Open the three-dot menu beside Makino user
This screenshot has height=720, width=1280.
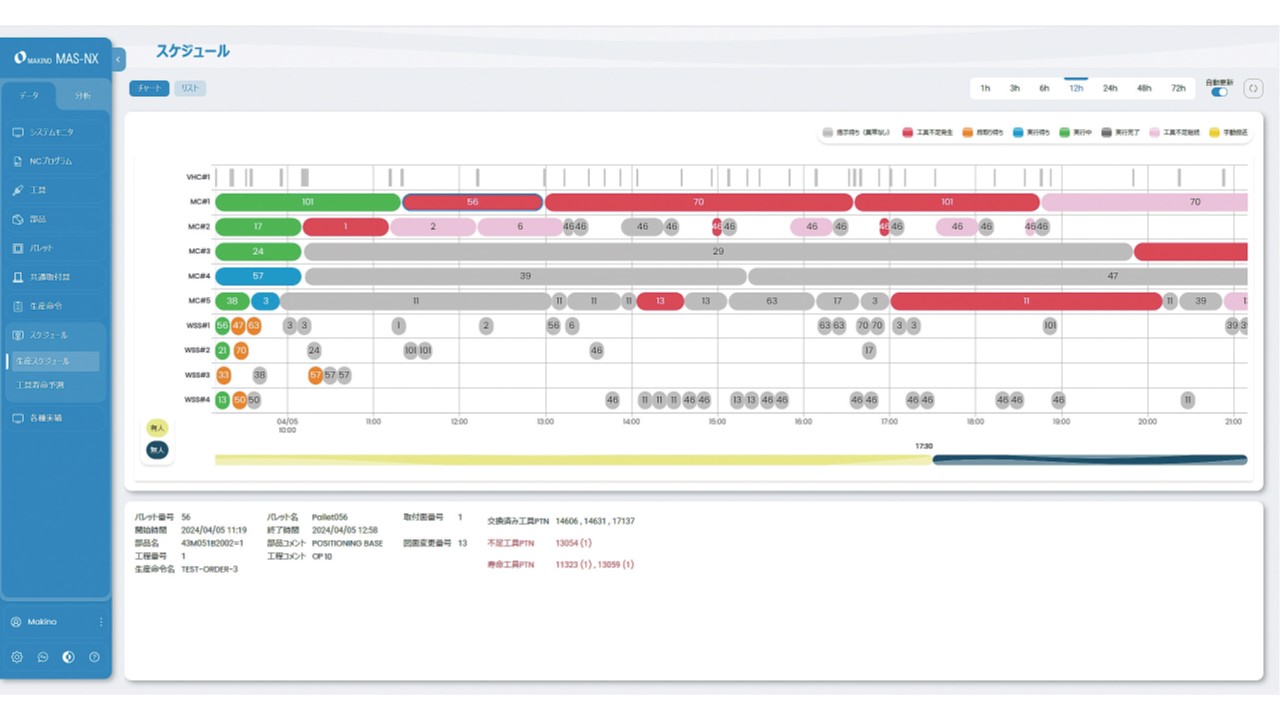(101, 622)
